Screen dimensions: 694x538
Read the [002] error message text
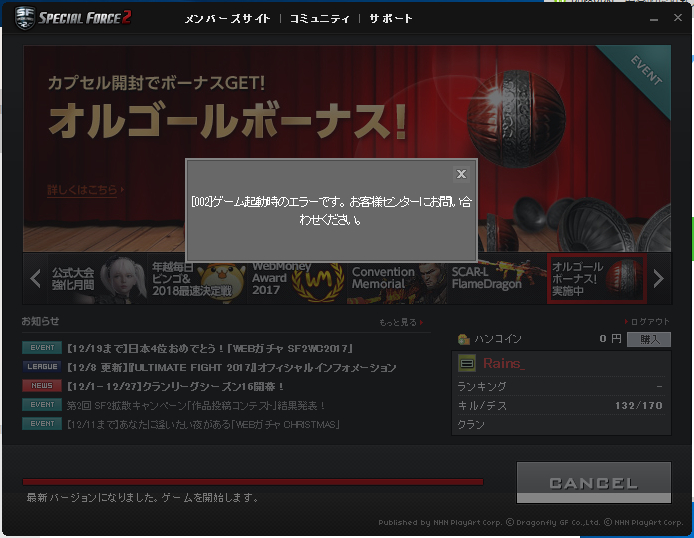(x=331, y=211)
